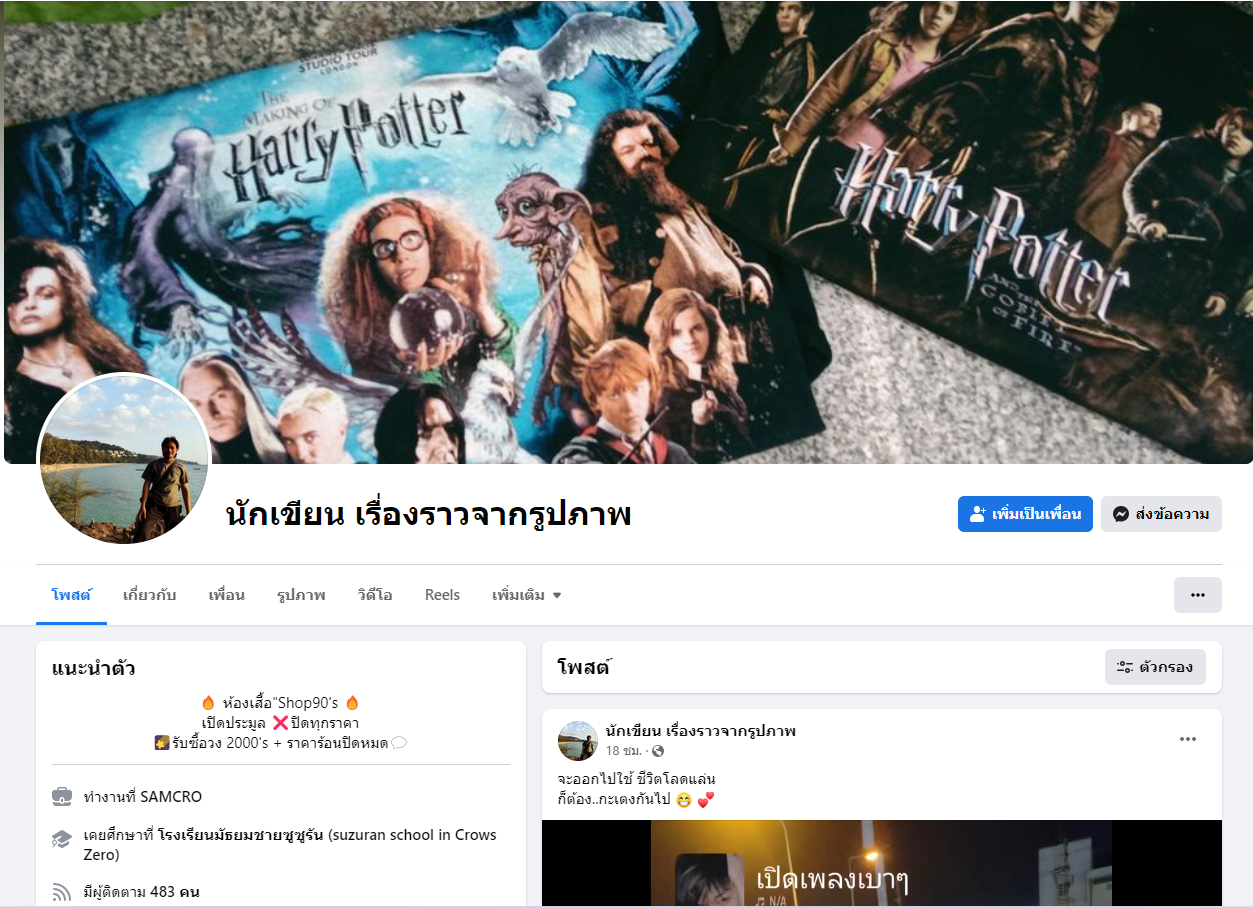
Task: Click the profile name นักเขียน เรื่องราวจากรูปภาพ heading
Action: tap(428, 515)
